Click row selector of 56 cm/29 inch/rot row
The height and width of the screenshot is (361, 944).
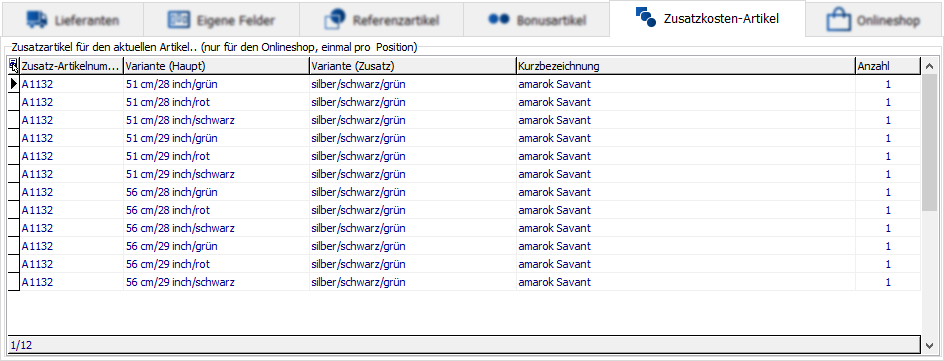point(14,264)
